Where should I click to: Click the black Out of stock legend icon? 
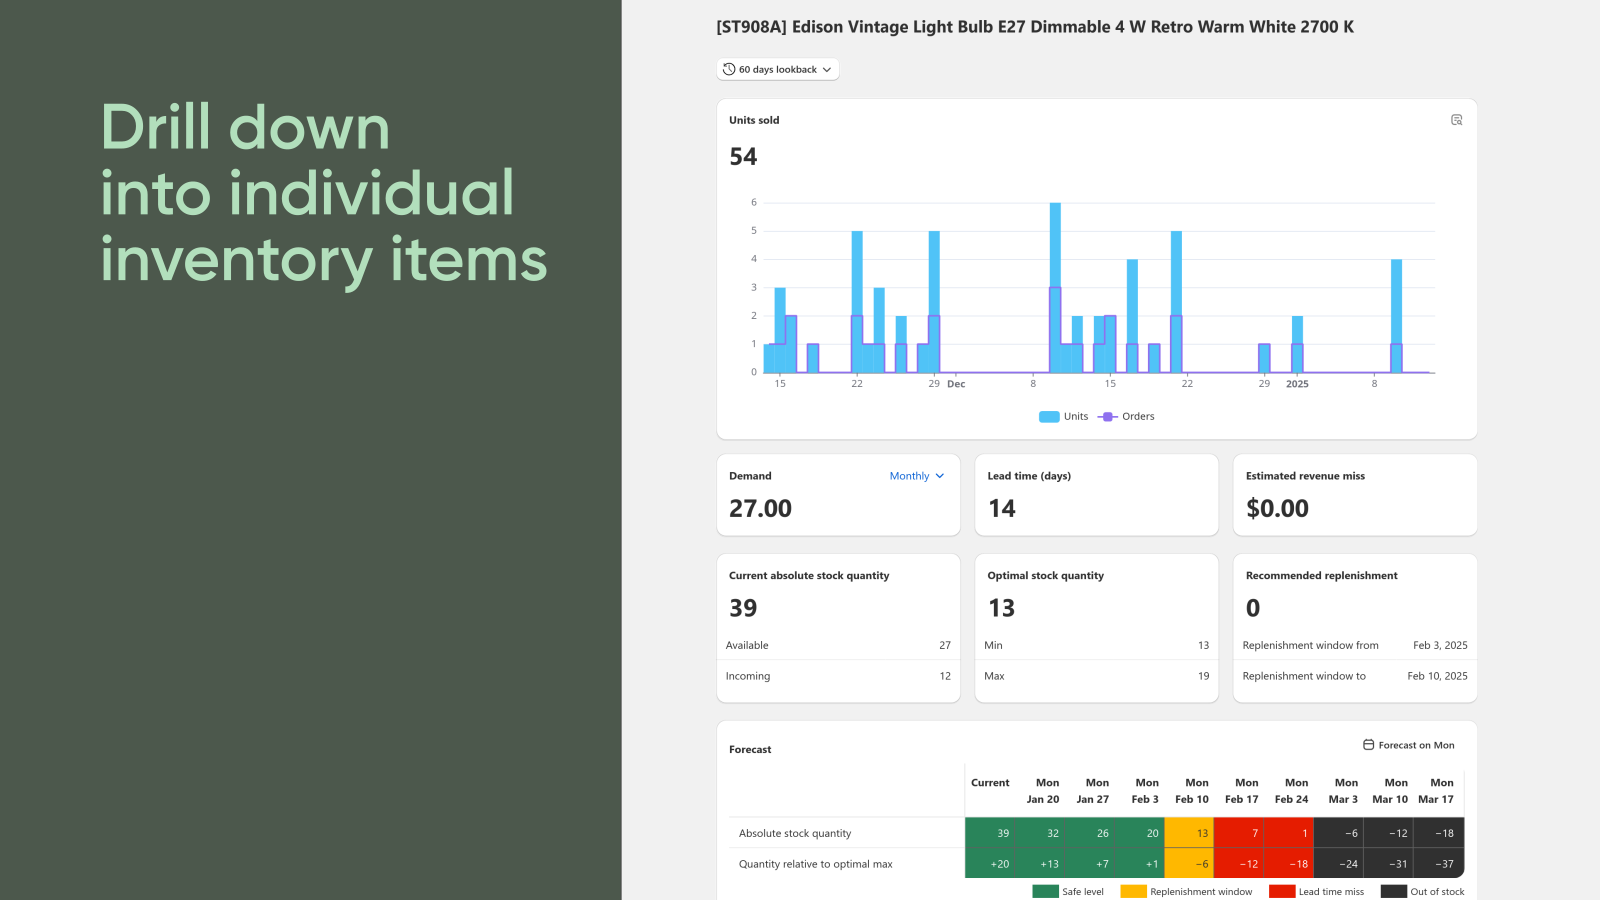point(1394,892)
